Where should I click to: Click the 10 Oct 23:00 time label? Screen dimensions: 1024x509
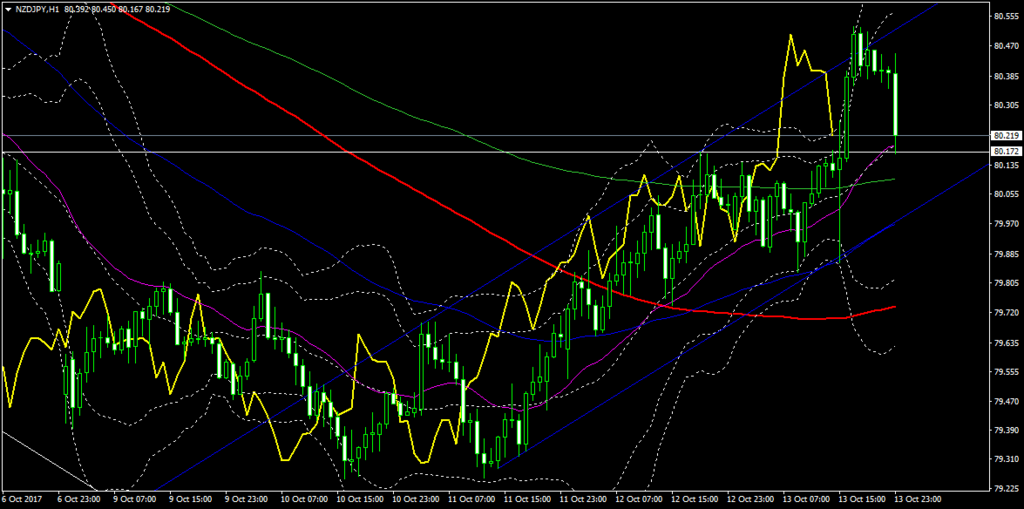pos(415,500)
